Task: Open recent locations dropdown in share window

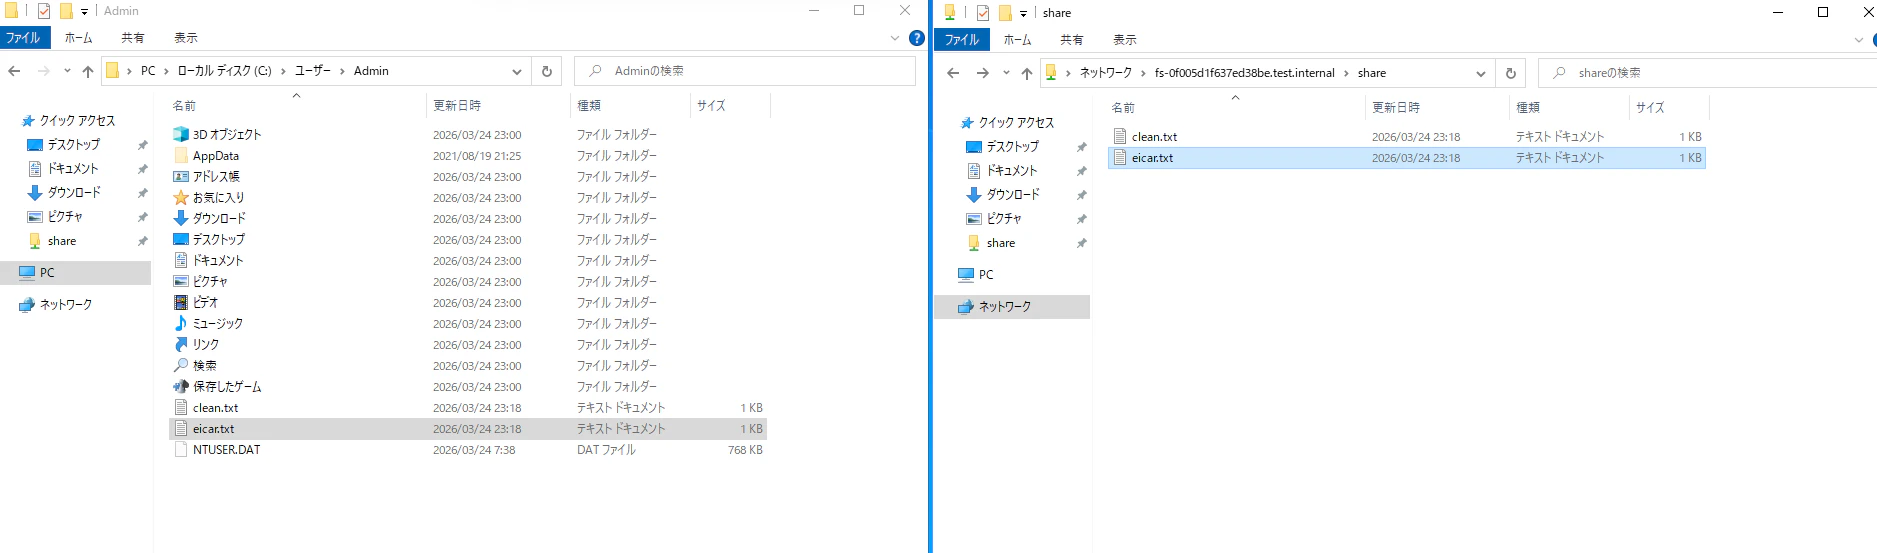Action: 1006,73
